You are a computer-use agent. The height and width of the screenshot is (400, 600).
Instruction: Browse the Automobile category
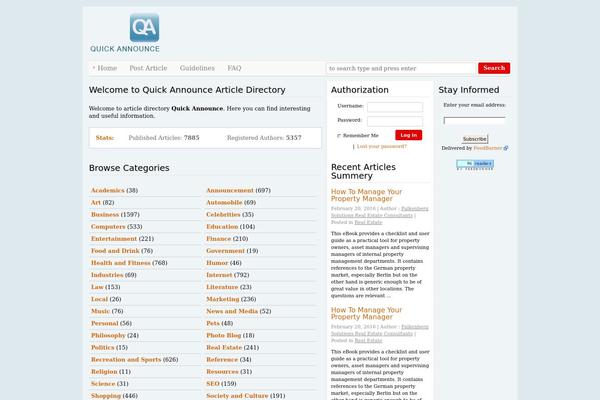coord(224,202)
